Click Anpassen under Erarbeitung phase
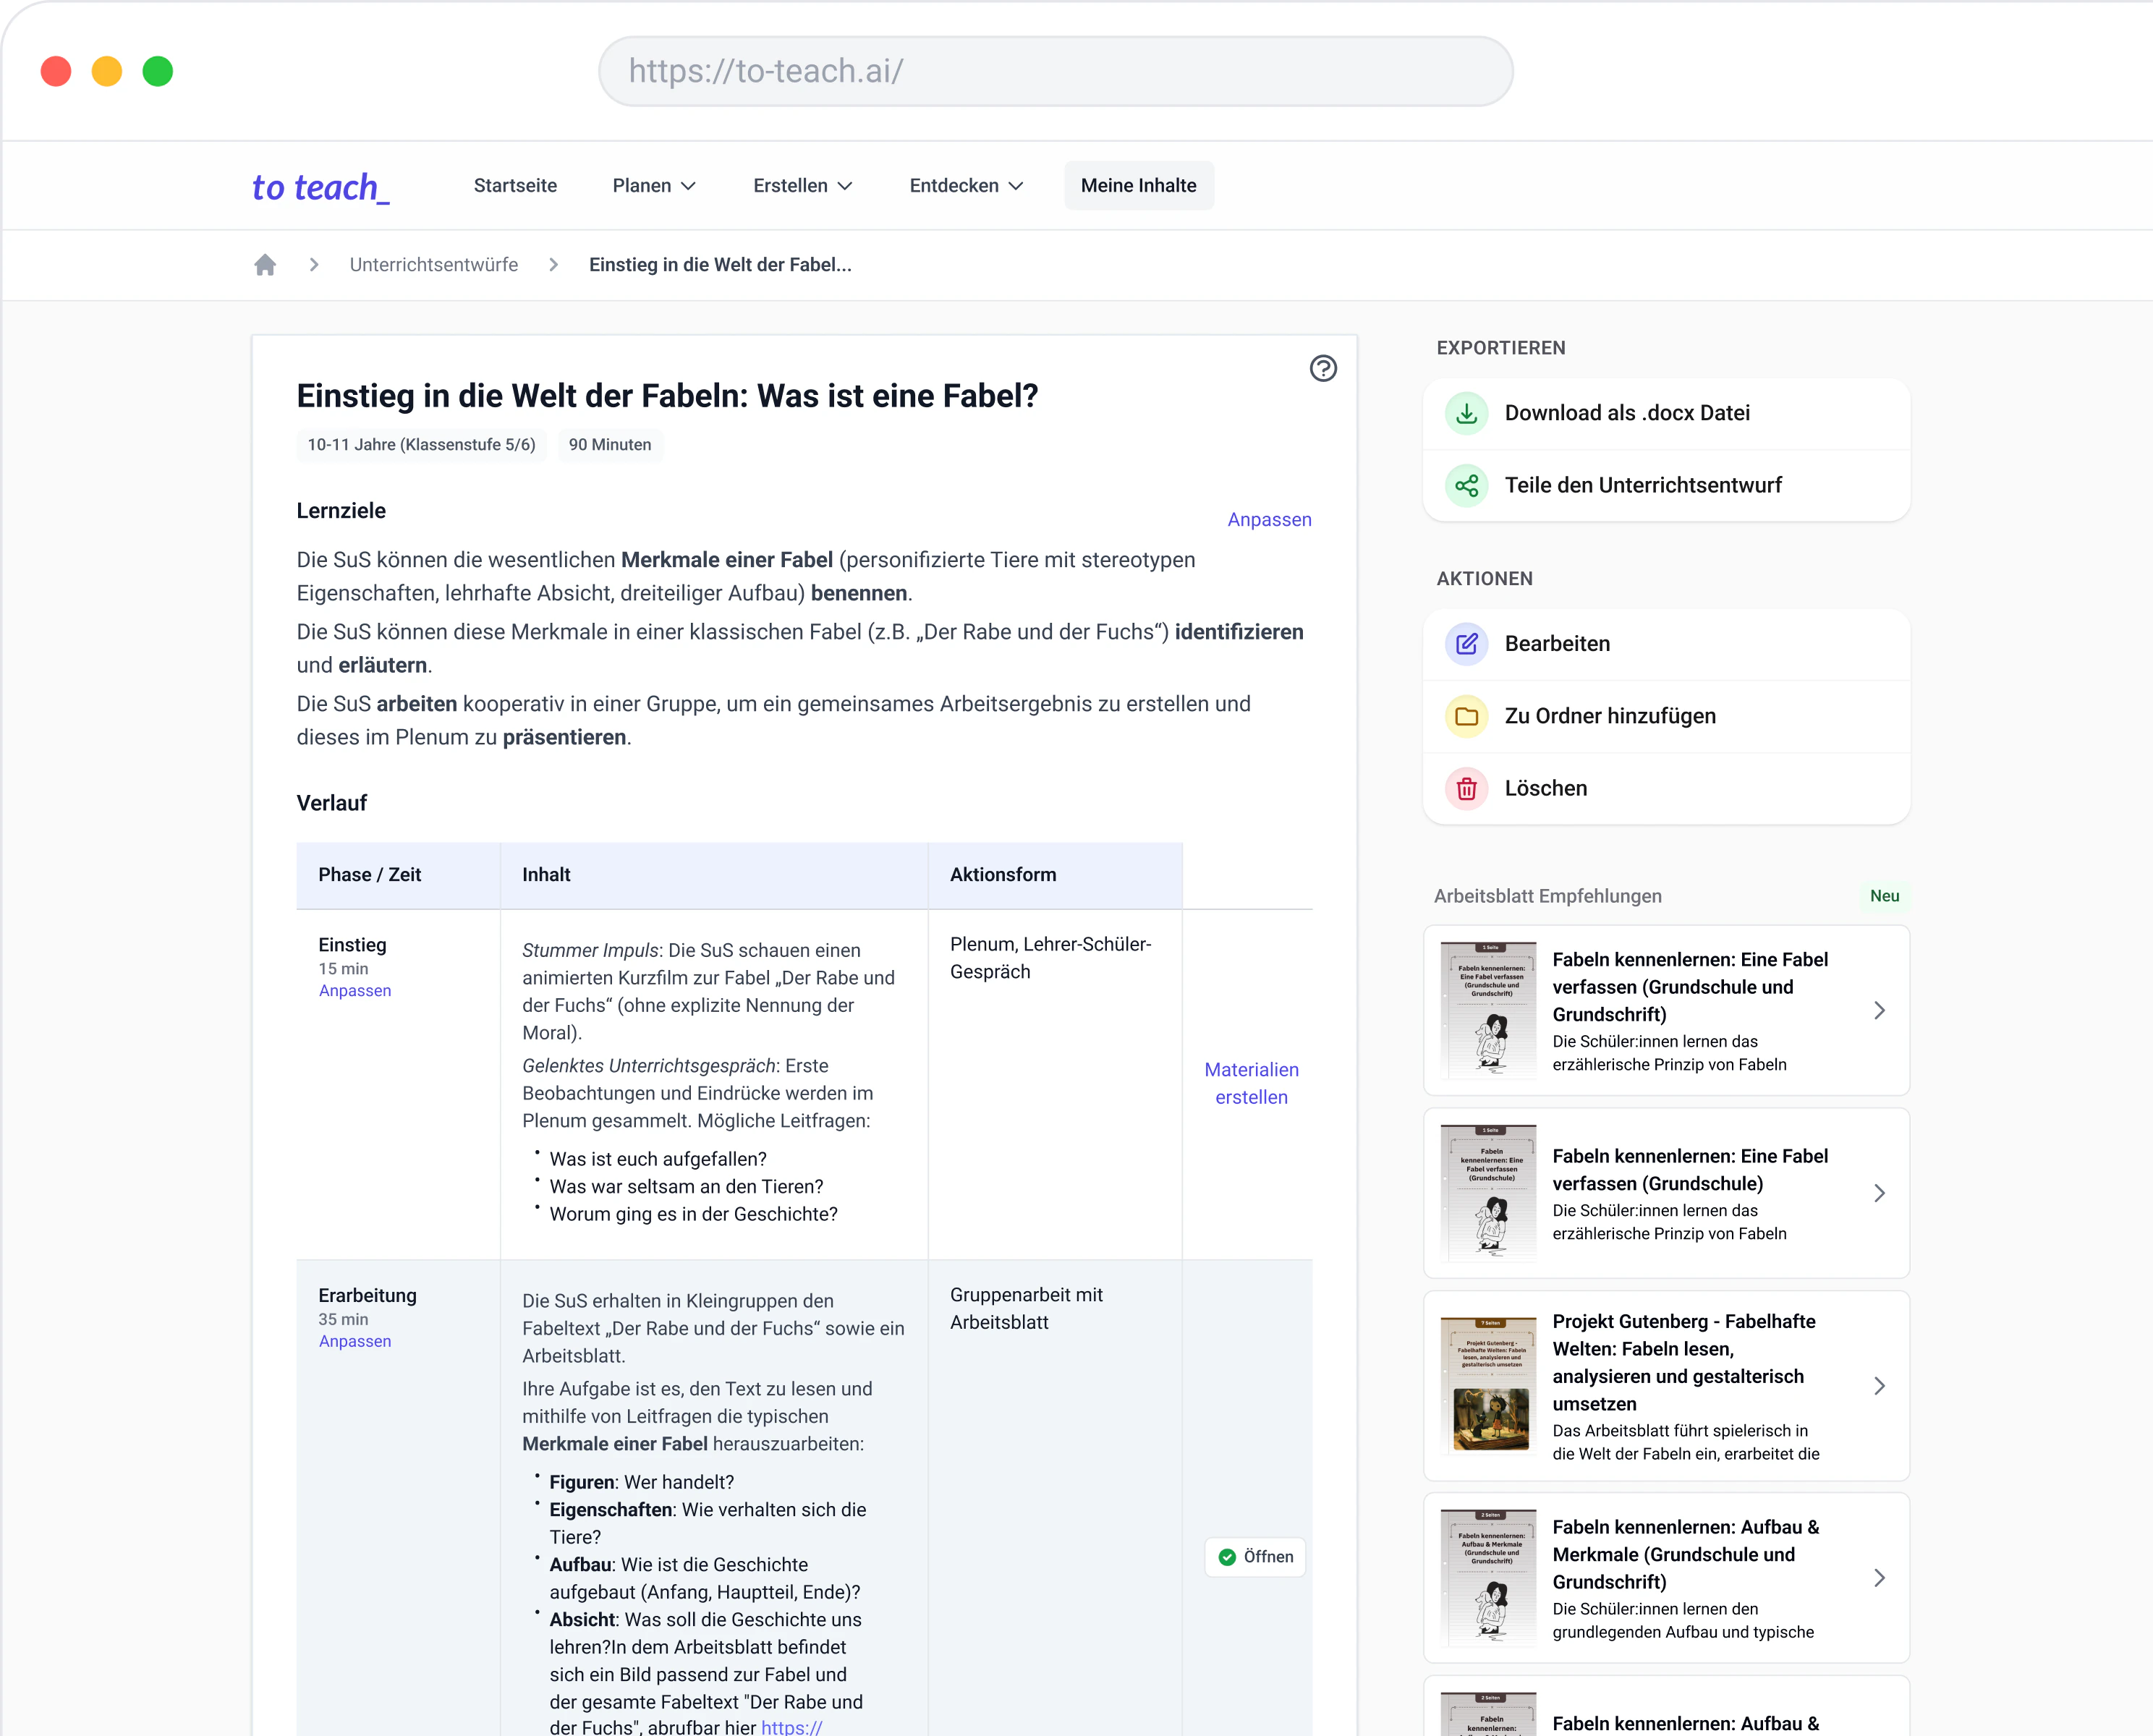This screenshot has height=1736, width=2153. tap(355, 1342)
